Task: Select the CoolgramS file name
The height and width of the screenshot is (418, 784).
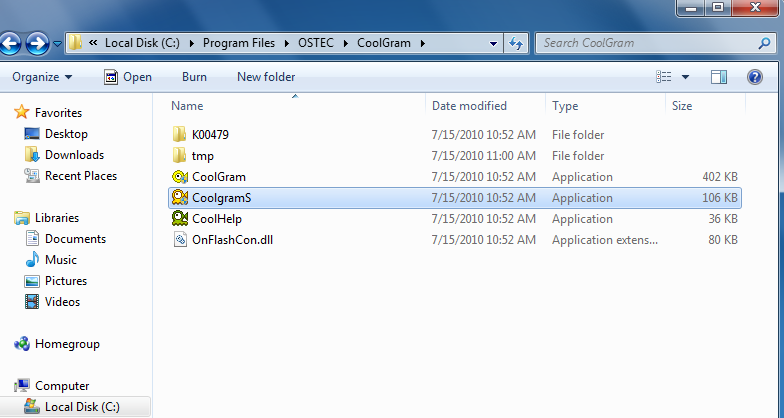Action: click(x=222, y=198)
